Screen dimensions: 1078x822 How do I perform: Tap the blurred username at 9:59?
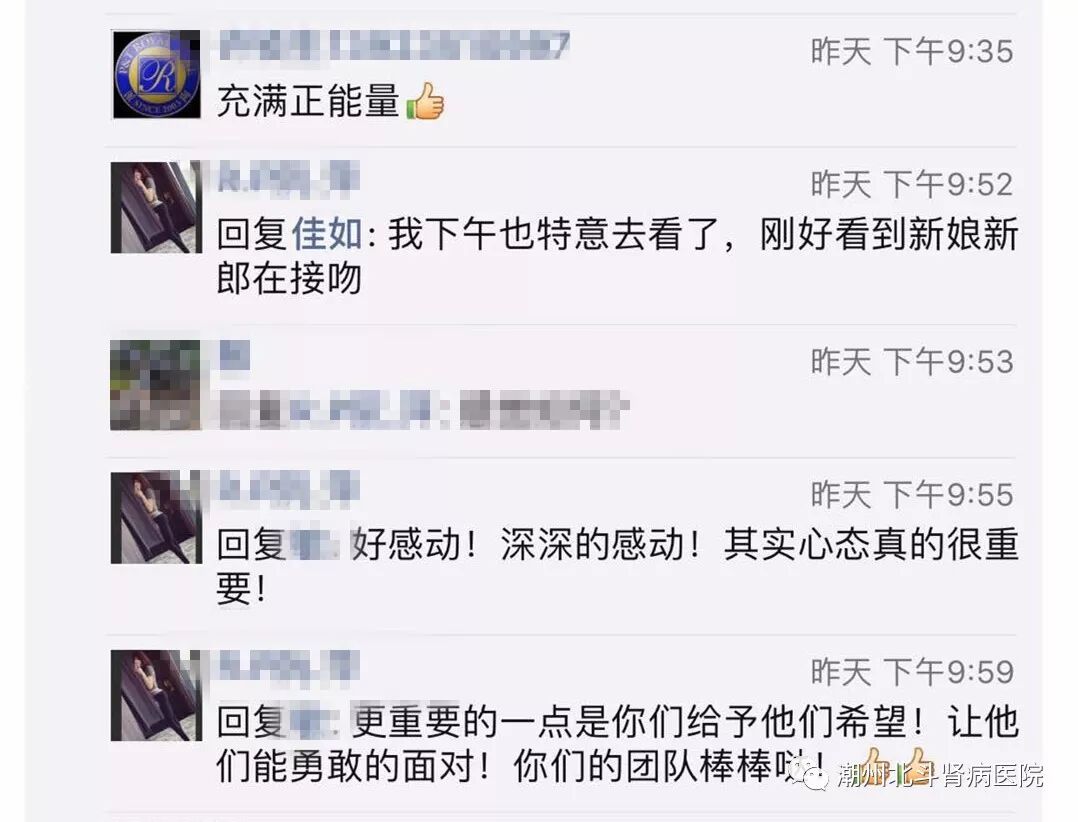289,665
